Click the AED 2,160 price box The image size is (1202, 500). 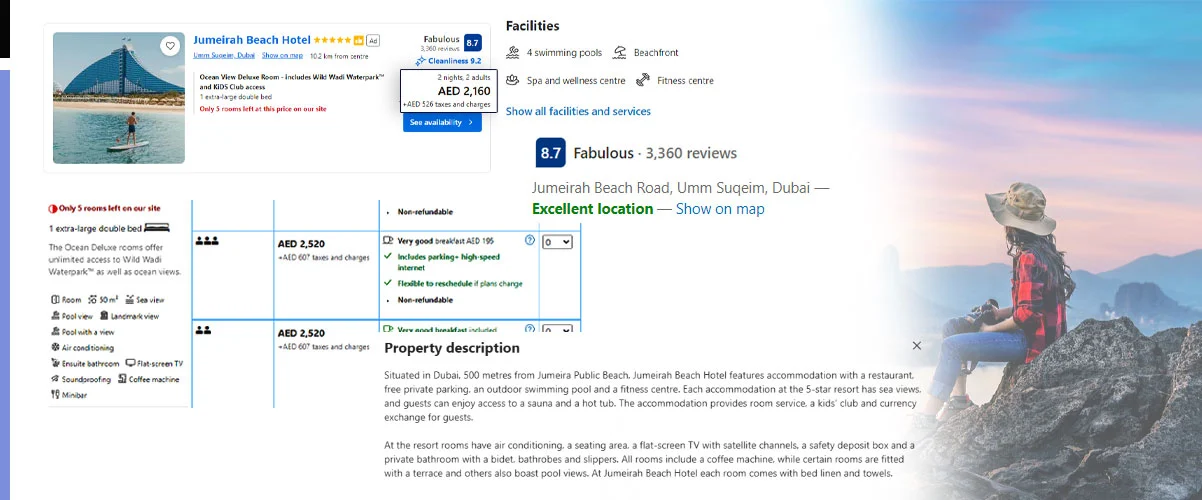pos(448,90)
